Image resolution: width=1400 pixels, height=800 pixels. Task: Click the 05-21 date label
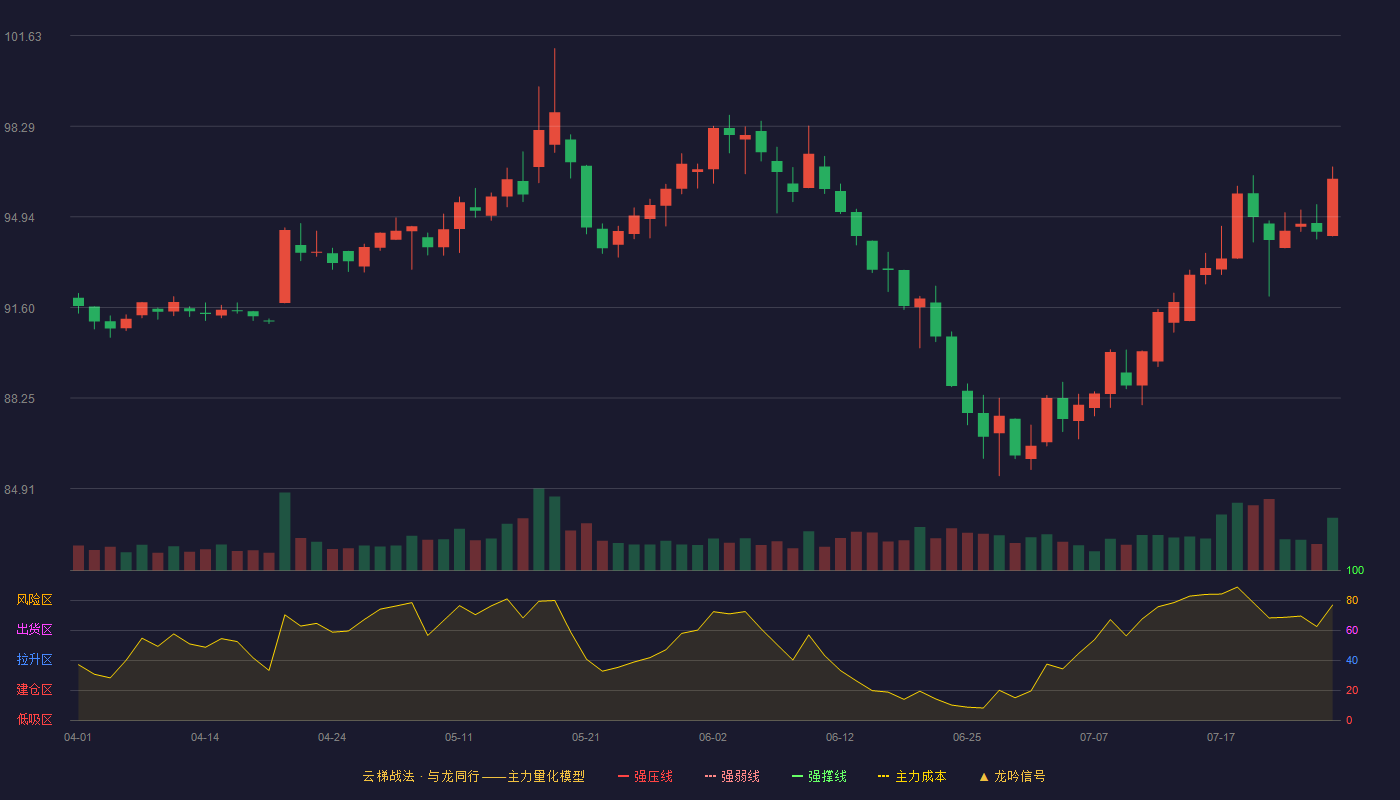coord(586,737)
